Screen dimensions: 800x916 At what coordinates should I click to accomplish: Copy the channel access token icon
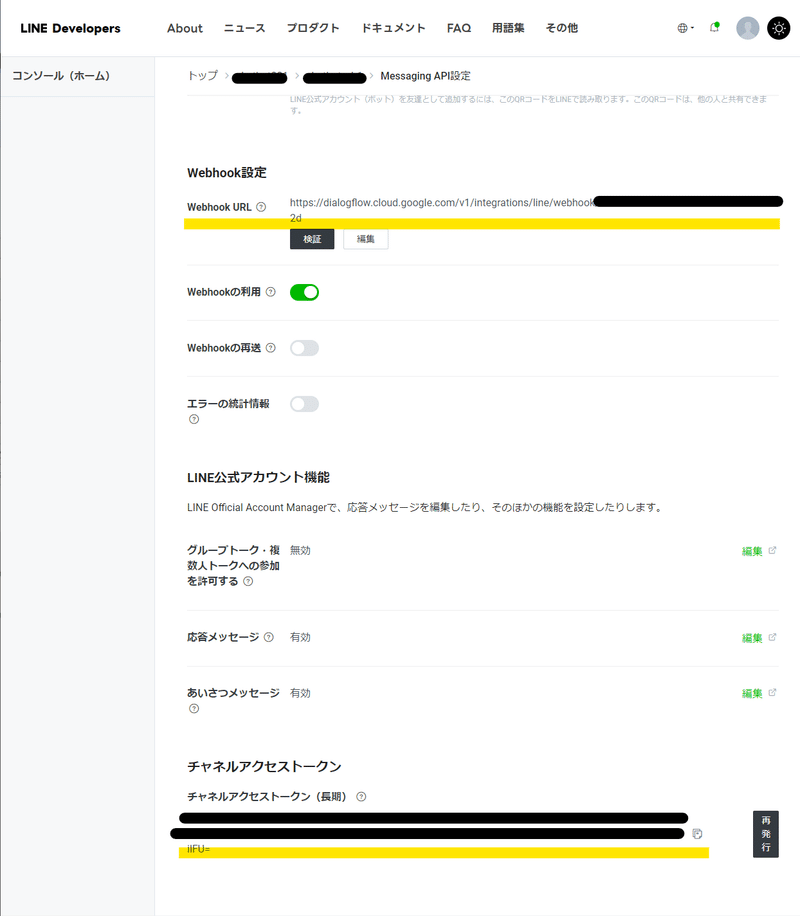[697, 834]
